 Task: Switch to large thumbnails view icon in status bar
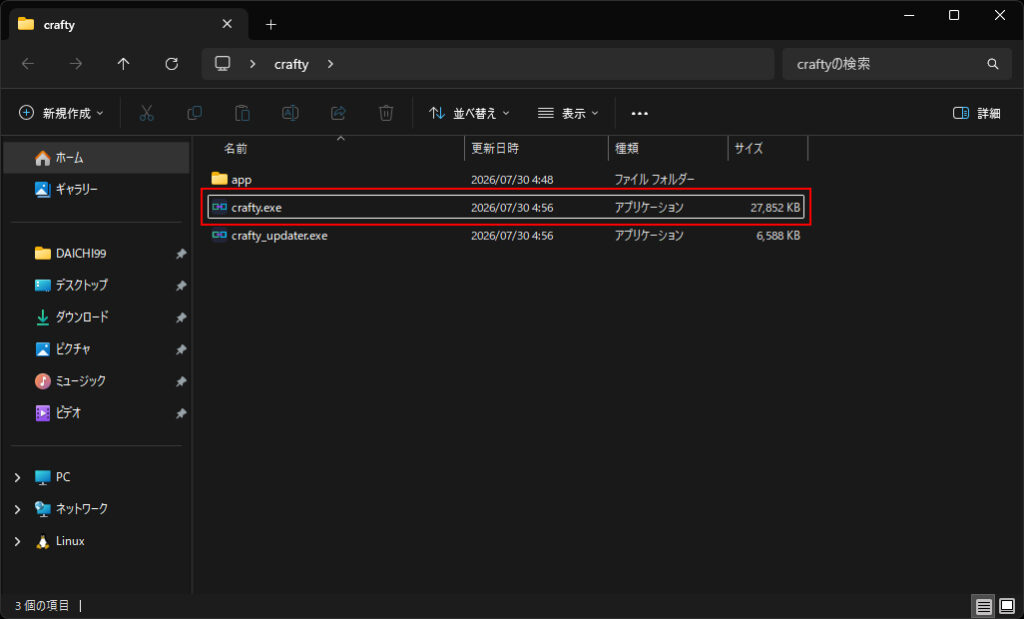[1007, 607]
